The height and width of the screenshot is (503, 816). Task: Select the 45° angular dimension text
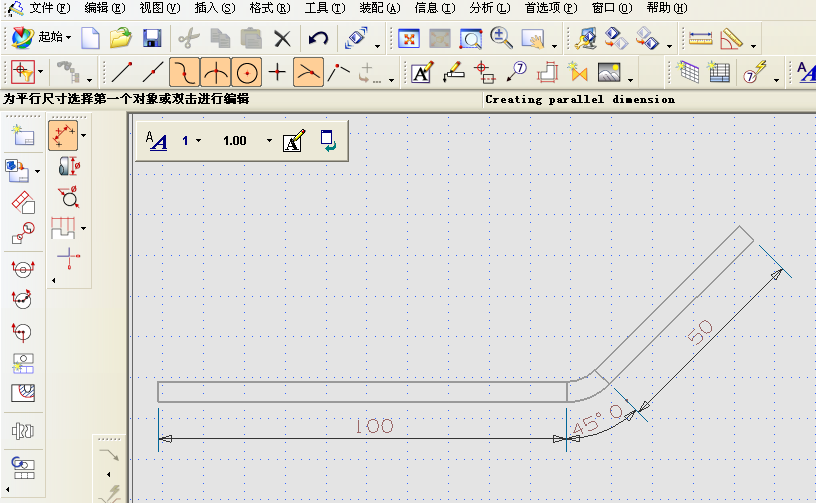point(597,421)
